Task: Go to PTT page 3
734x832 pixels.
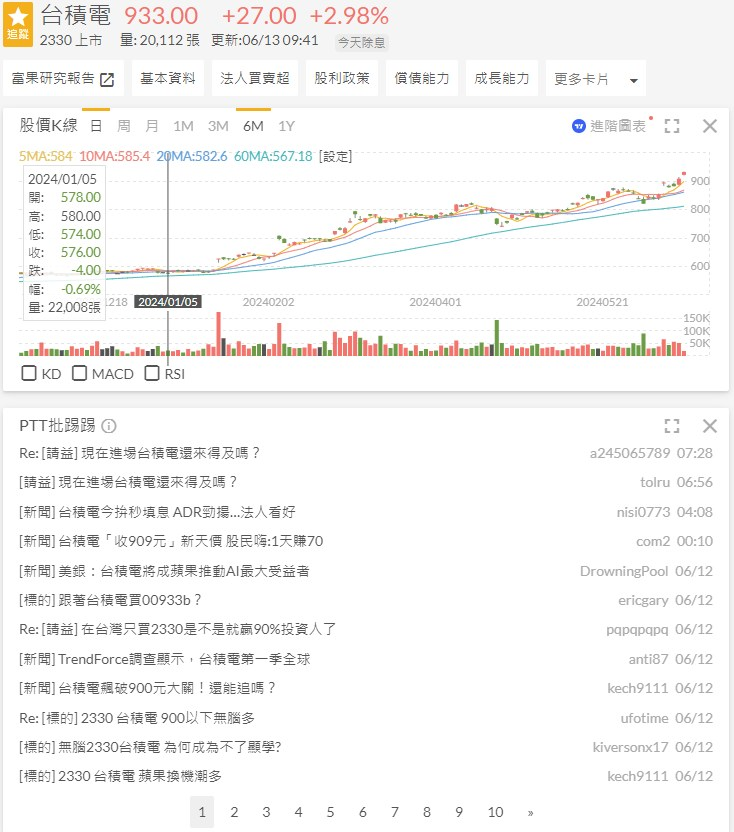Action: click(266, 812)
